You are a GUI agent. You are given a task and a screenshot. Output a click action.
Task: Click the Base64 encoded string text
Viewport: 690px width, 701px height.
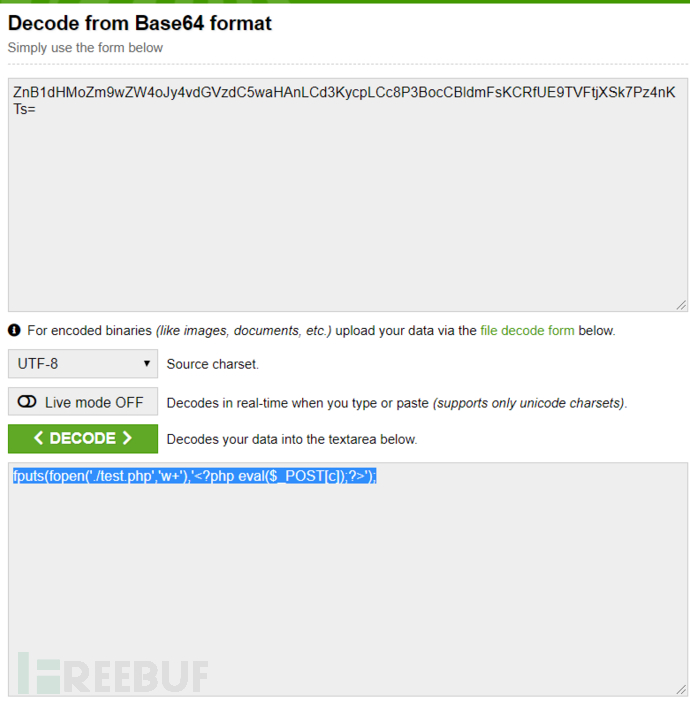click(344, 101)
